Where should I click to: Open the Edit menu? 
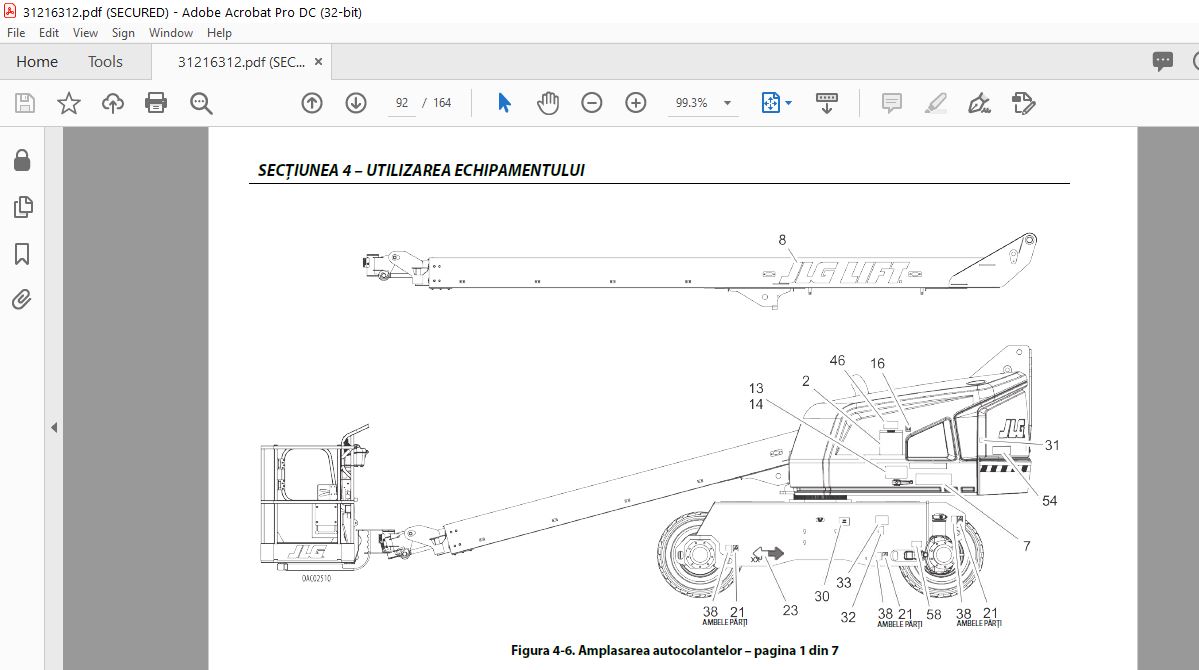49,33
